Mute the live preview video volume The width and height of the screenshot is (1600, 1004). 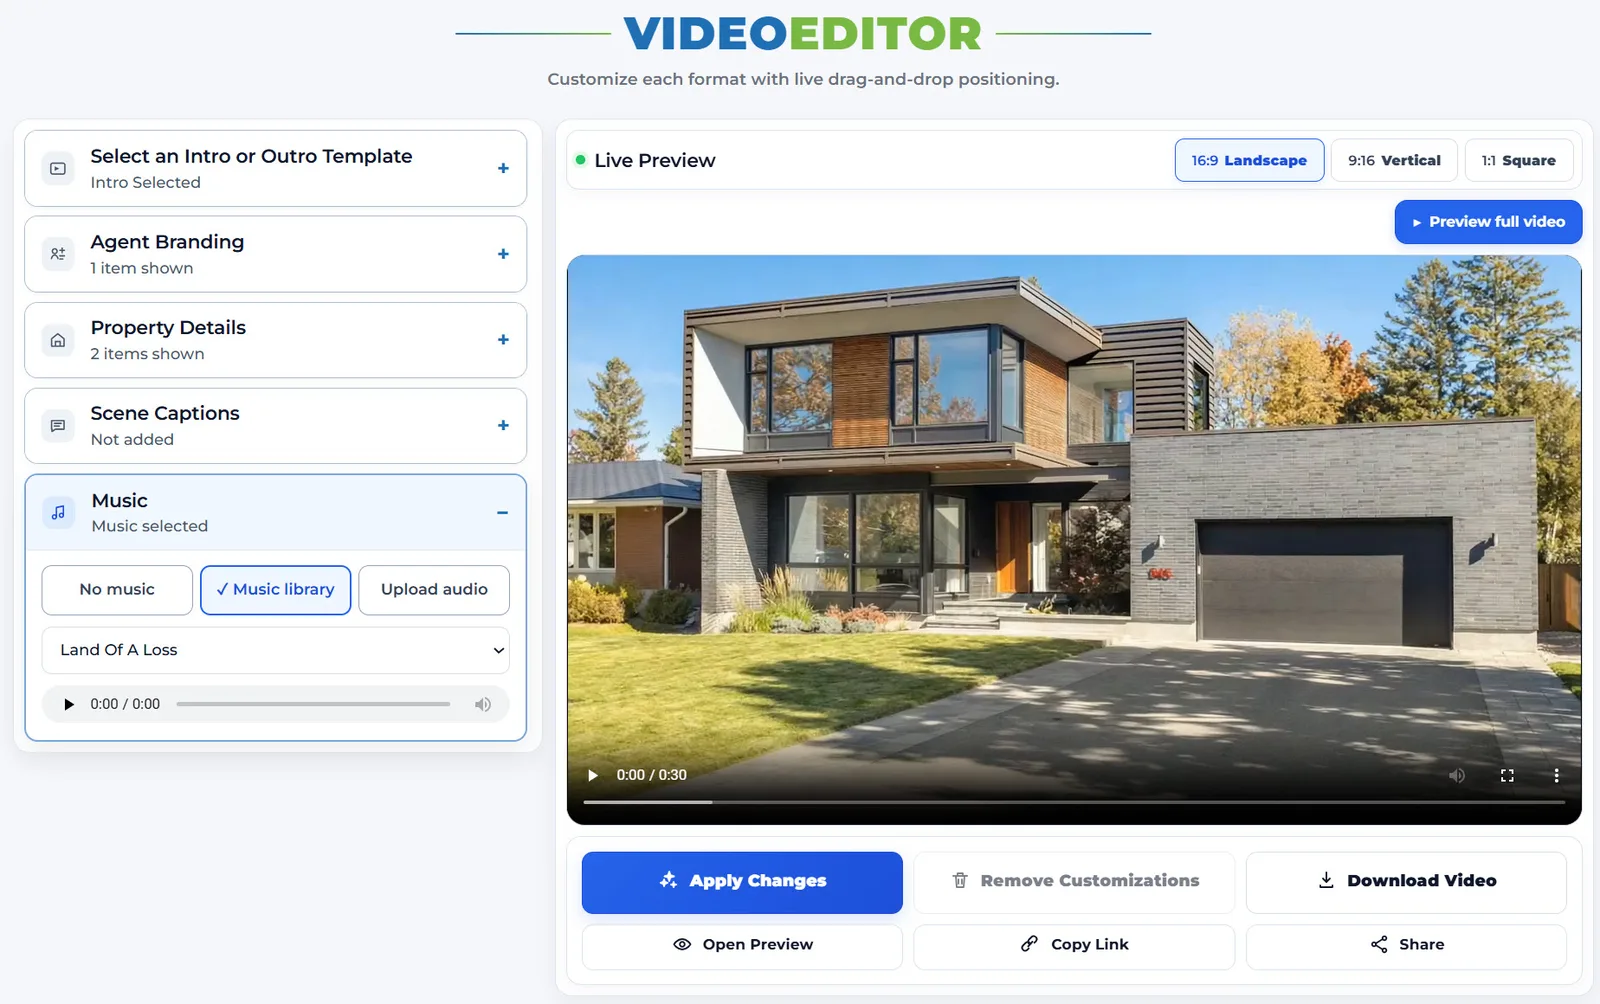(x=1457, y=775)
